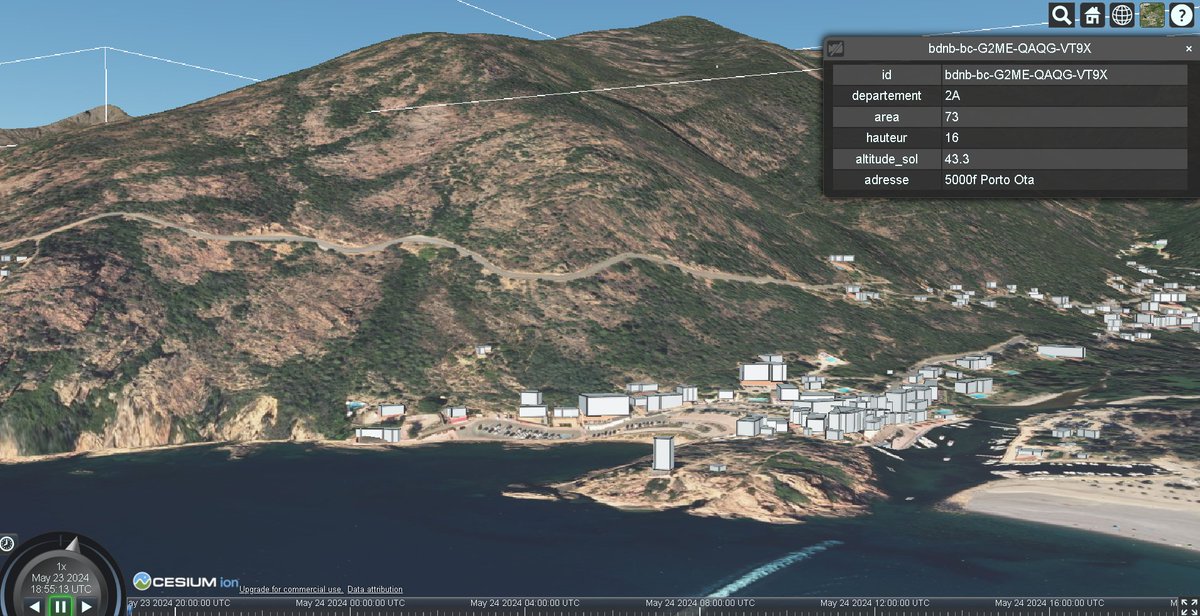Open the geocoder search magnifier

pyautogui.click(x=1062, y=15)
